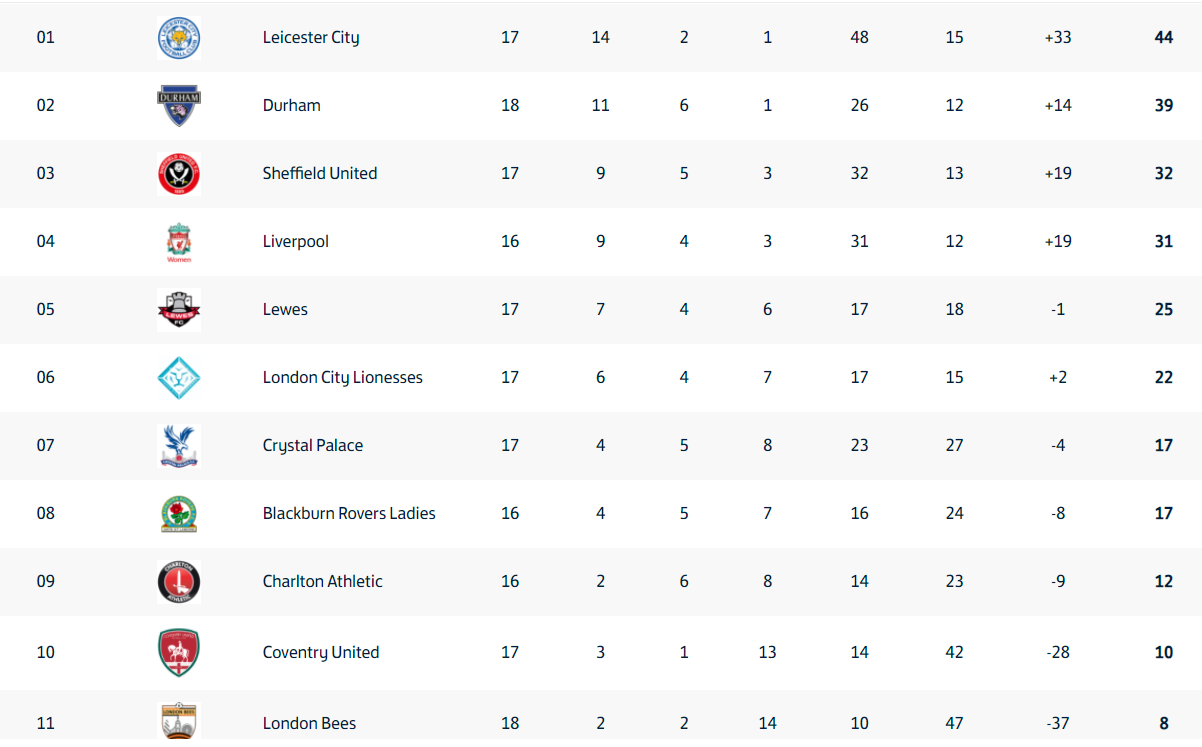Select the London Bees logo
The image size is (1202, 747).
[x=179, y=722]
